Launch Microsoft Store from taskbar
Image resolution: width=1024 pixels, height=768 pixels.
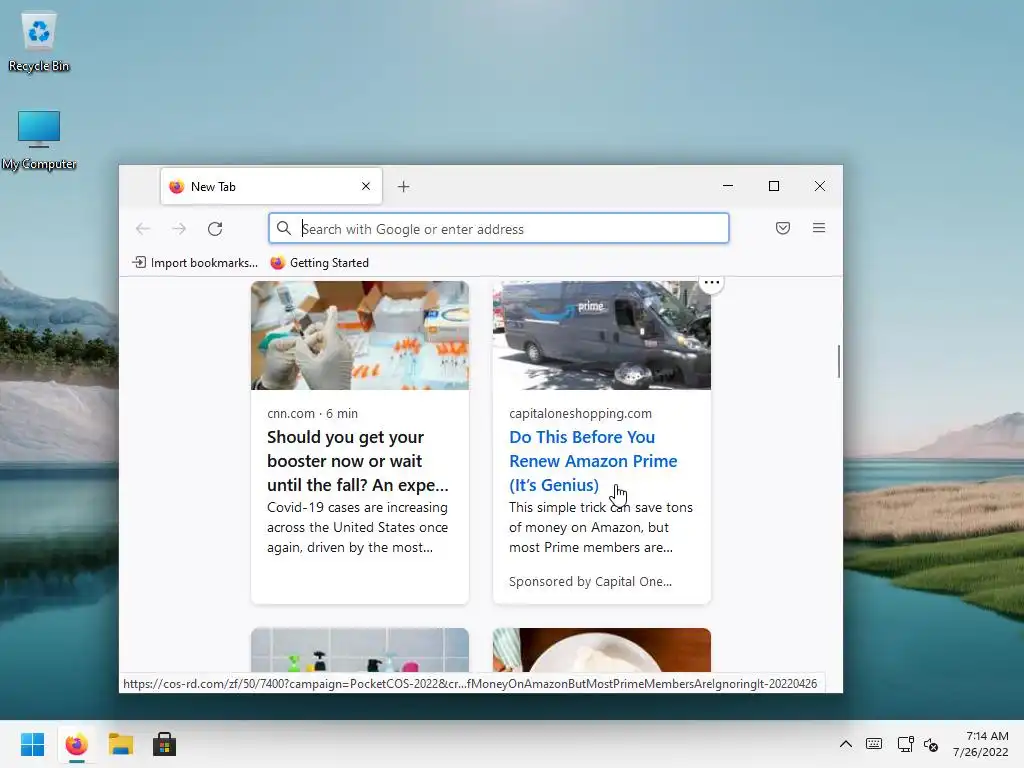165,744
